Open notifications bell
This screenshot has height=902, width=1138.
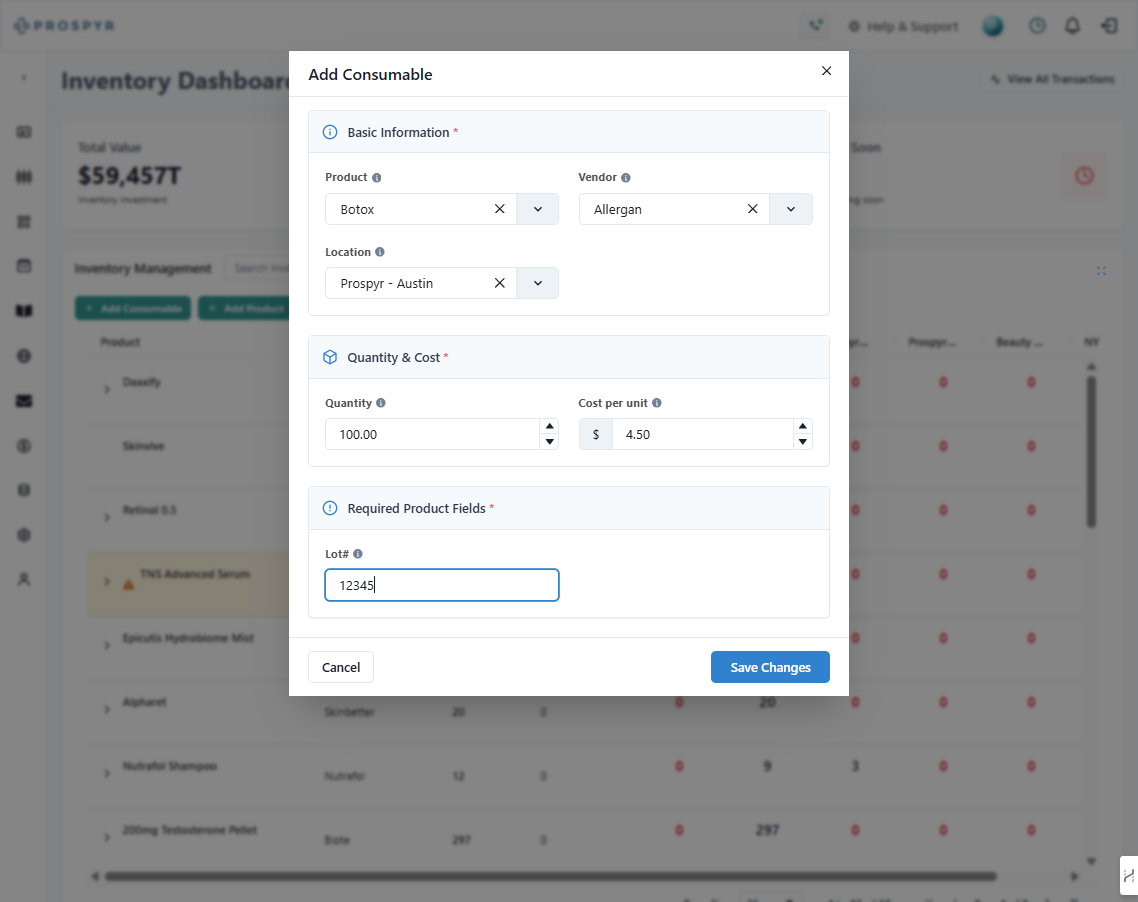[x=1072, y=26]
